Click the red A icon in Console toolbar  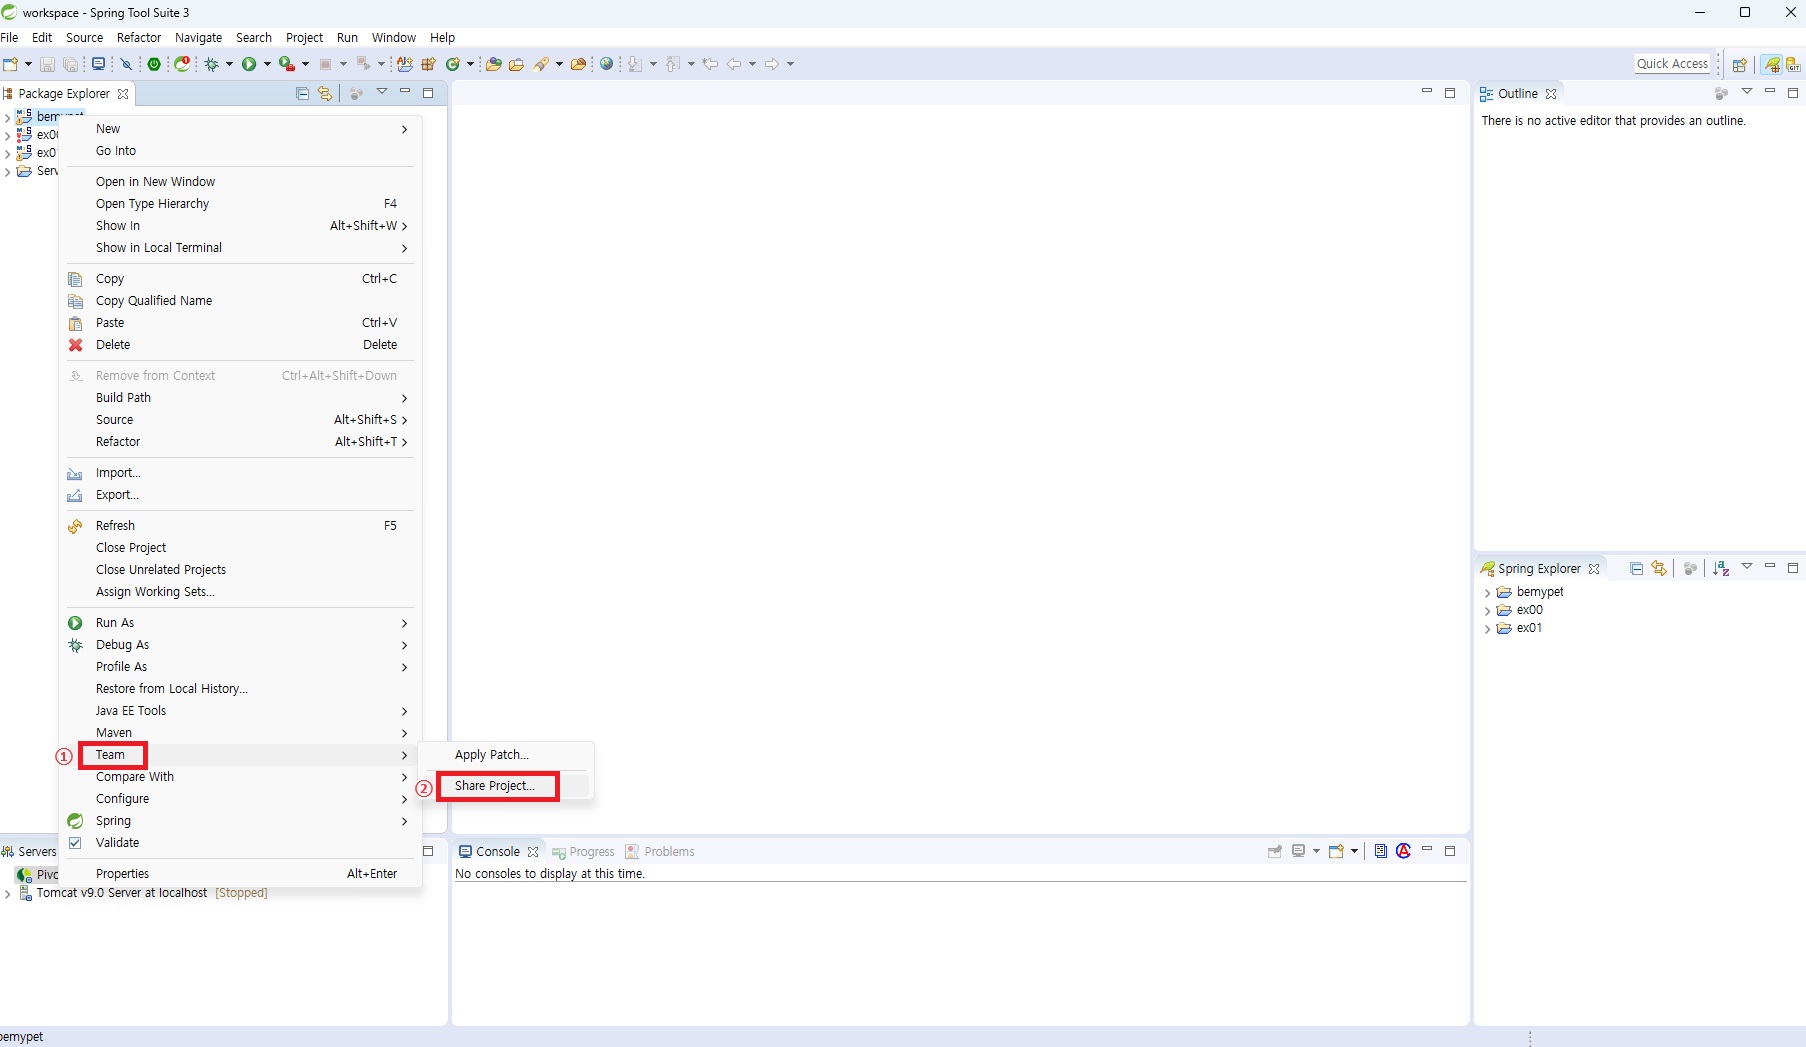pos(1404,851)
